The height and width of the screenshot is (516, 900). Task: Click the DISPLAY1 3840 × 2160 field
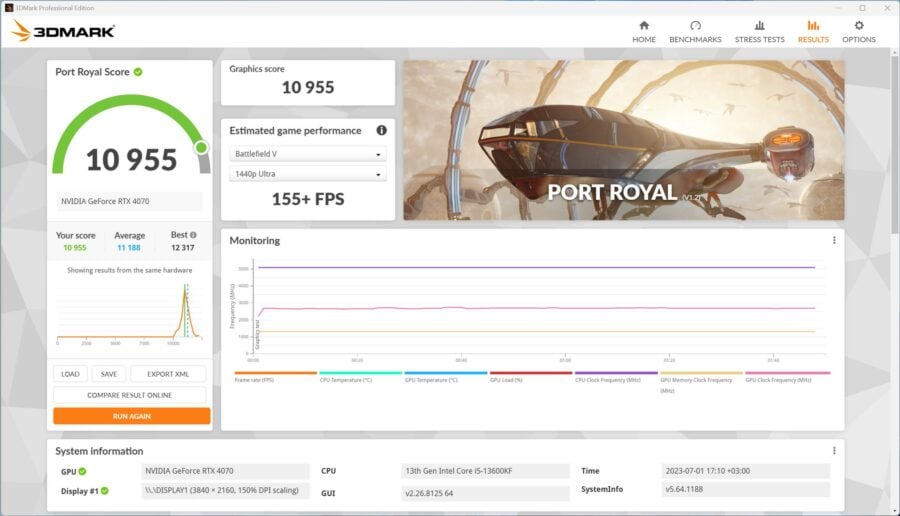[x=225, y=491]
